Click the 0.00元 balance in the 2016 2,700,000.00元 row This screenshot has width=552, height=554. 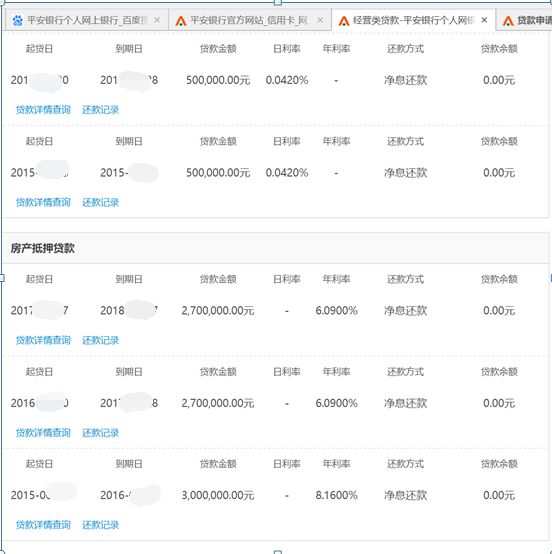click(x=499, y=403)
